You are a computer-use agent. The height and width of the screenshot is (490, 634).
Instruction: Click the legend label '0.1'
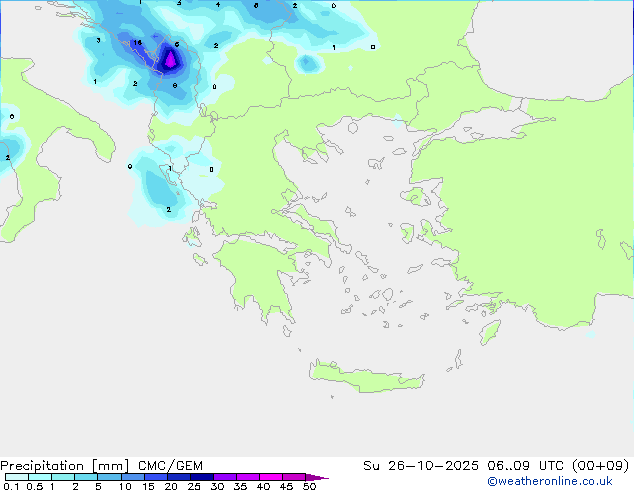click(x=11, y=486)
